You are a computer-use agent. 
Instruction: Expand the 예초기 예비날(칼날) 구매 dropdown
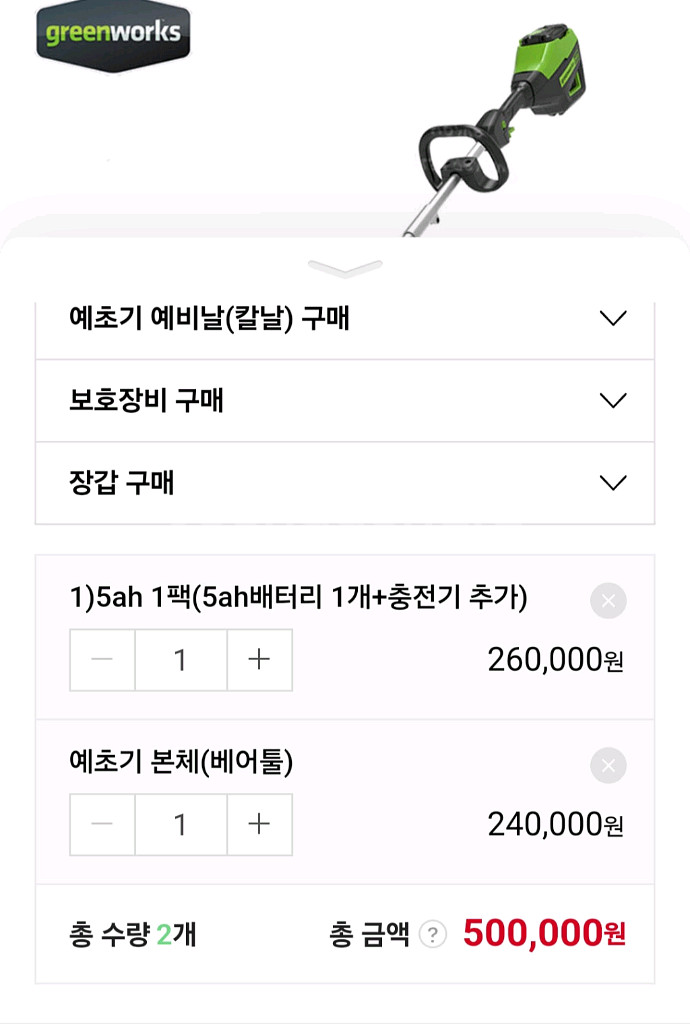coord(345,319)
